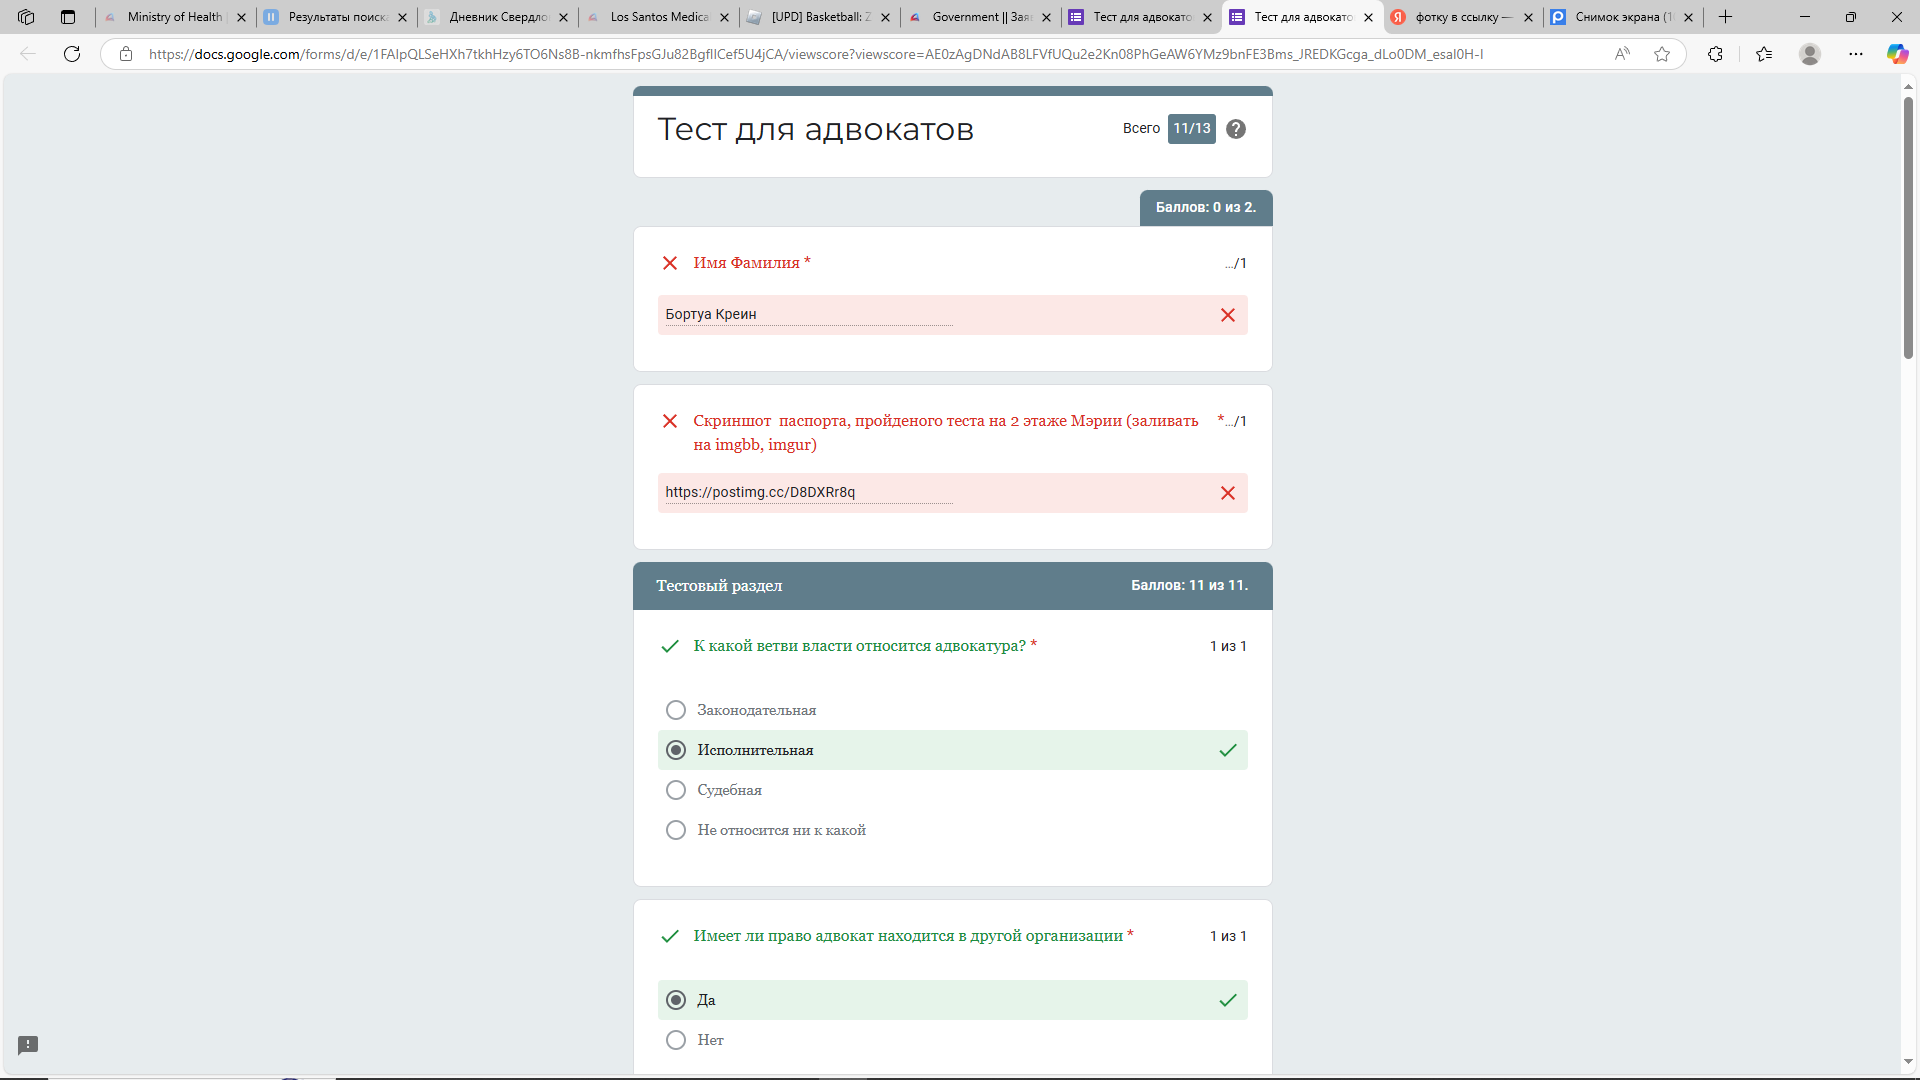Add page to favorites star icon
Screen dimensions: 1920x1080
point(1662,54)
